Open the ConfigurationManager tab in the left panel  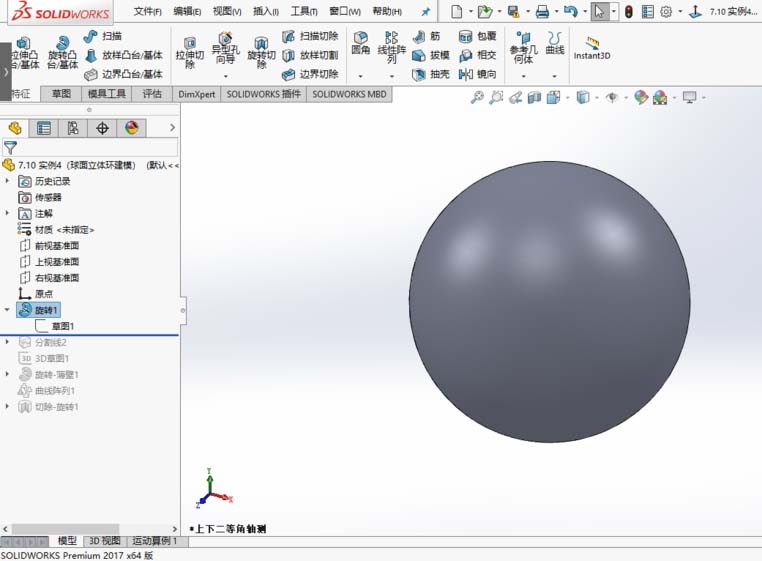[73, 128]
